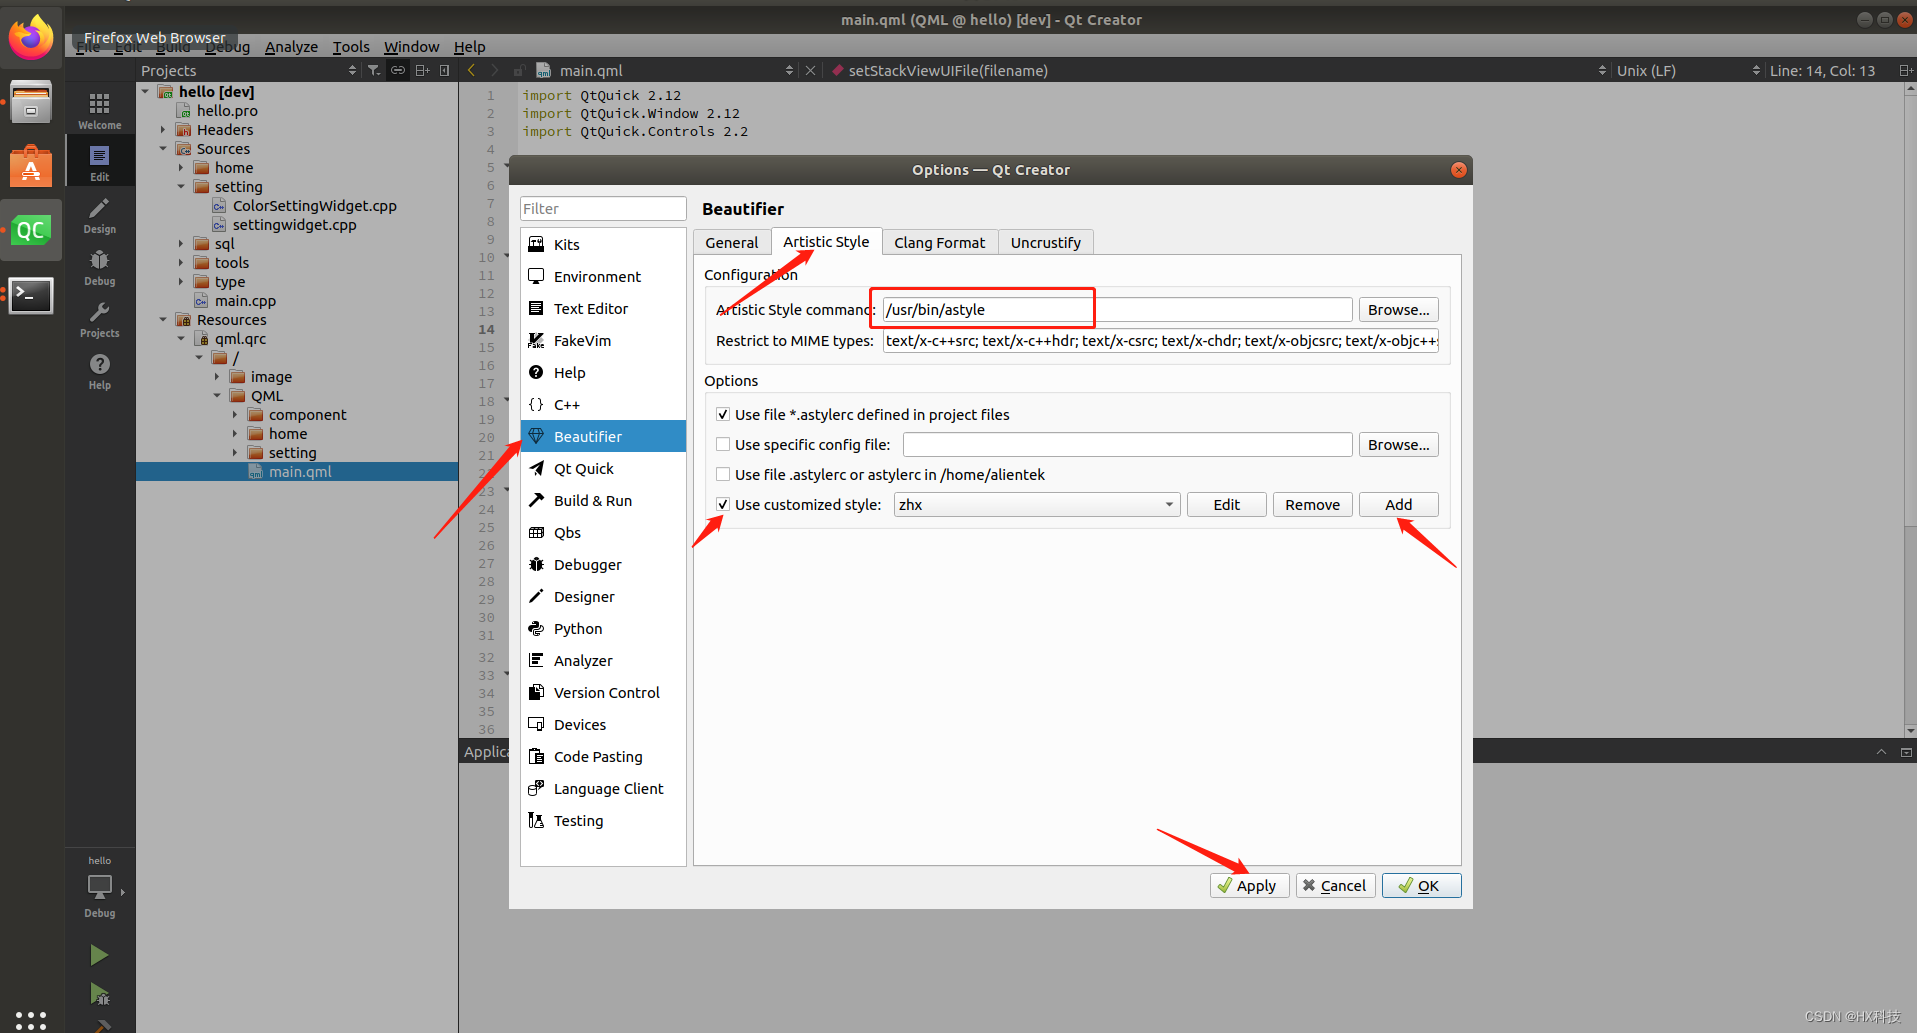Click Remove customized style button
The width and height of the screenshot is (1917, 1033).
1312,504
